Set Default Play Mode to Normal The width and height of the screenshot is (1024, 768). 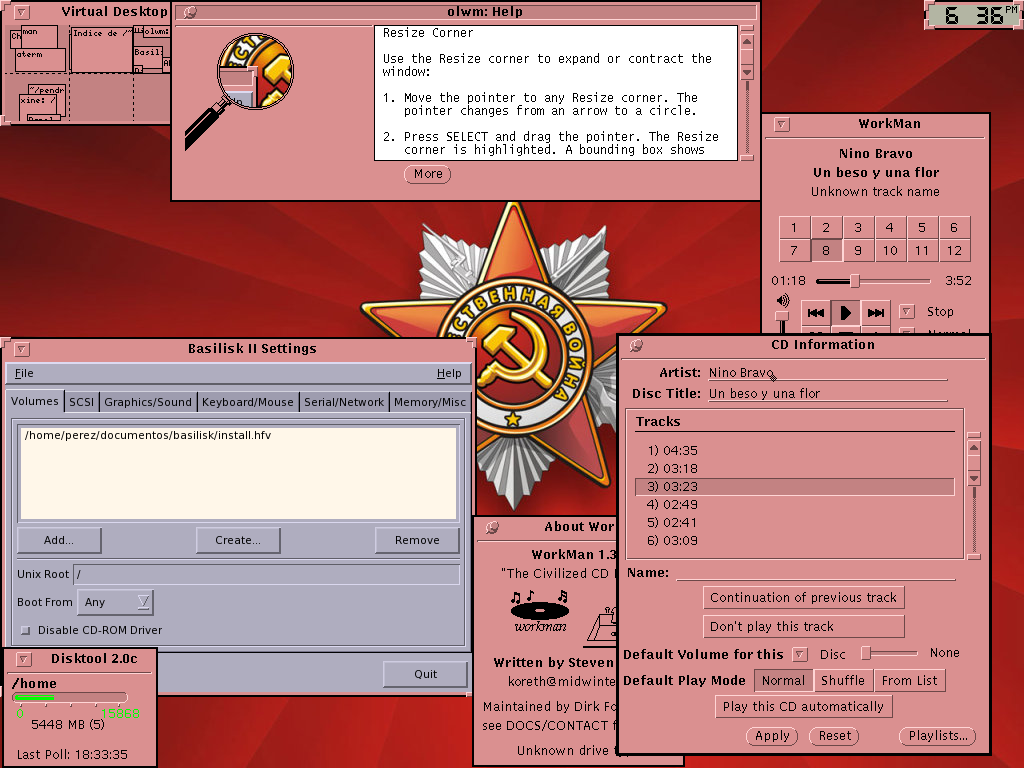pos(784,680)
